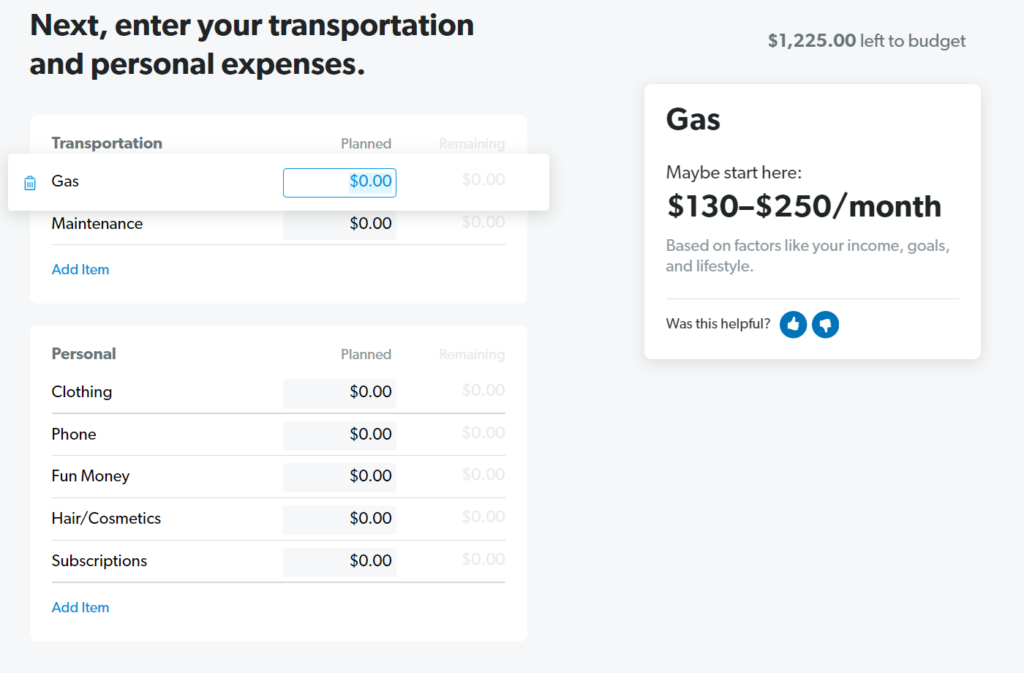The image size is (1024, 673).
Task: Add Item under Personal section
Action: (80, 607)
